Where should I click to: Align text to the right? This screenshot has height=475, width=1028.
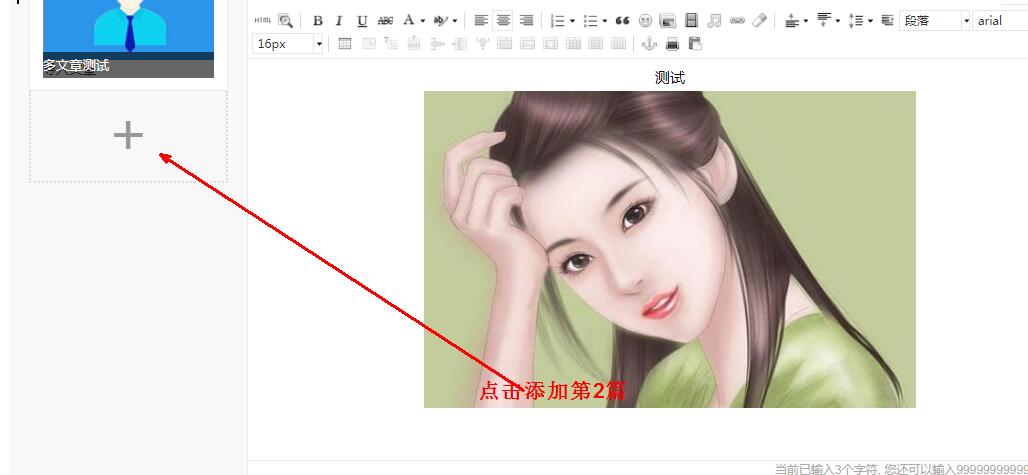click(x=526, y=20)
